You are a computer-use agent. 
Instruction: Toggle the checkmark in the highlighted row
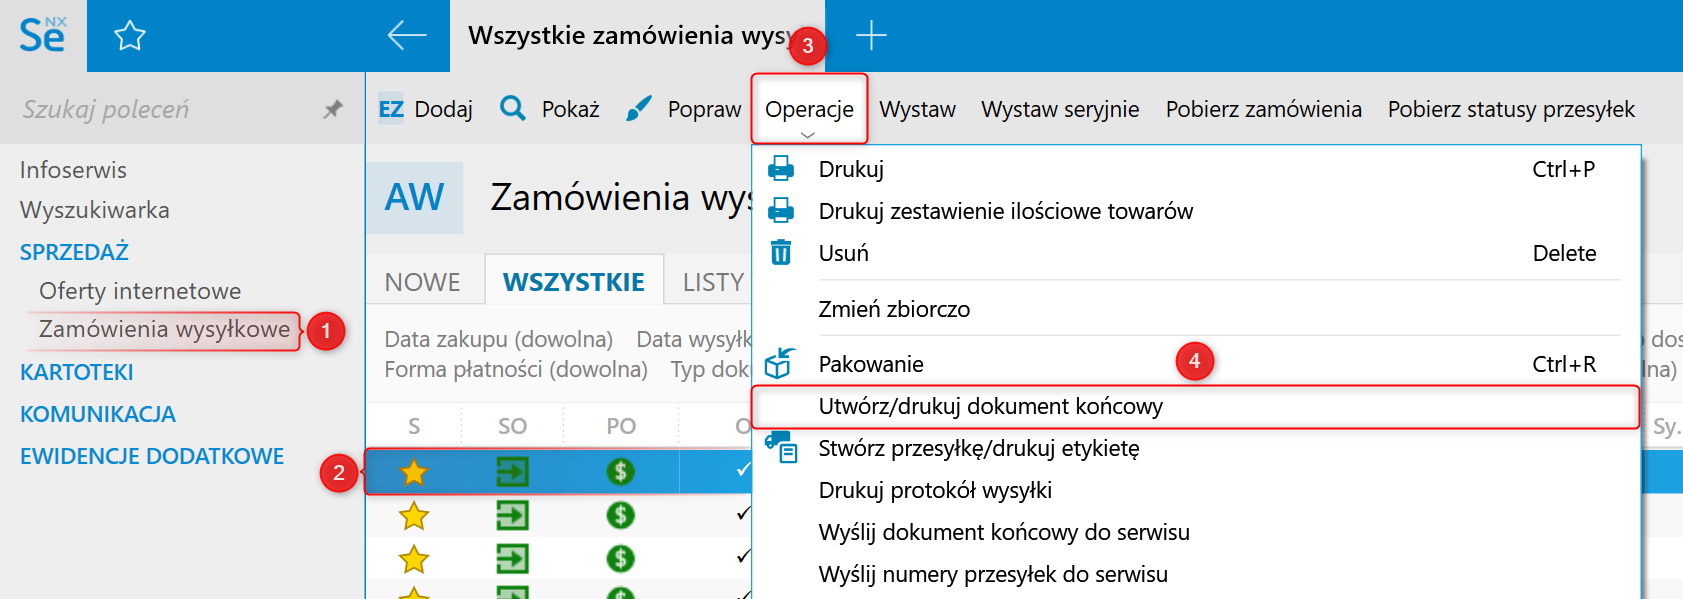pos(742,470)
